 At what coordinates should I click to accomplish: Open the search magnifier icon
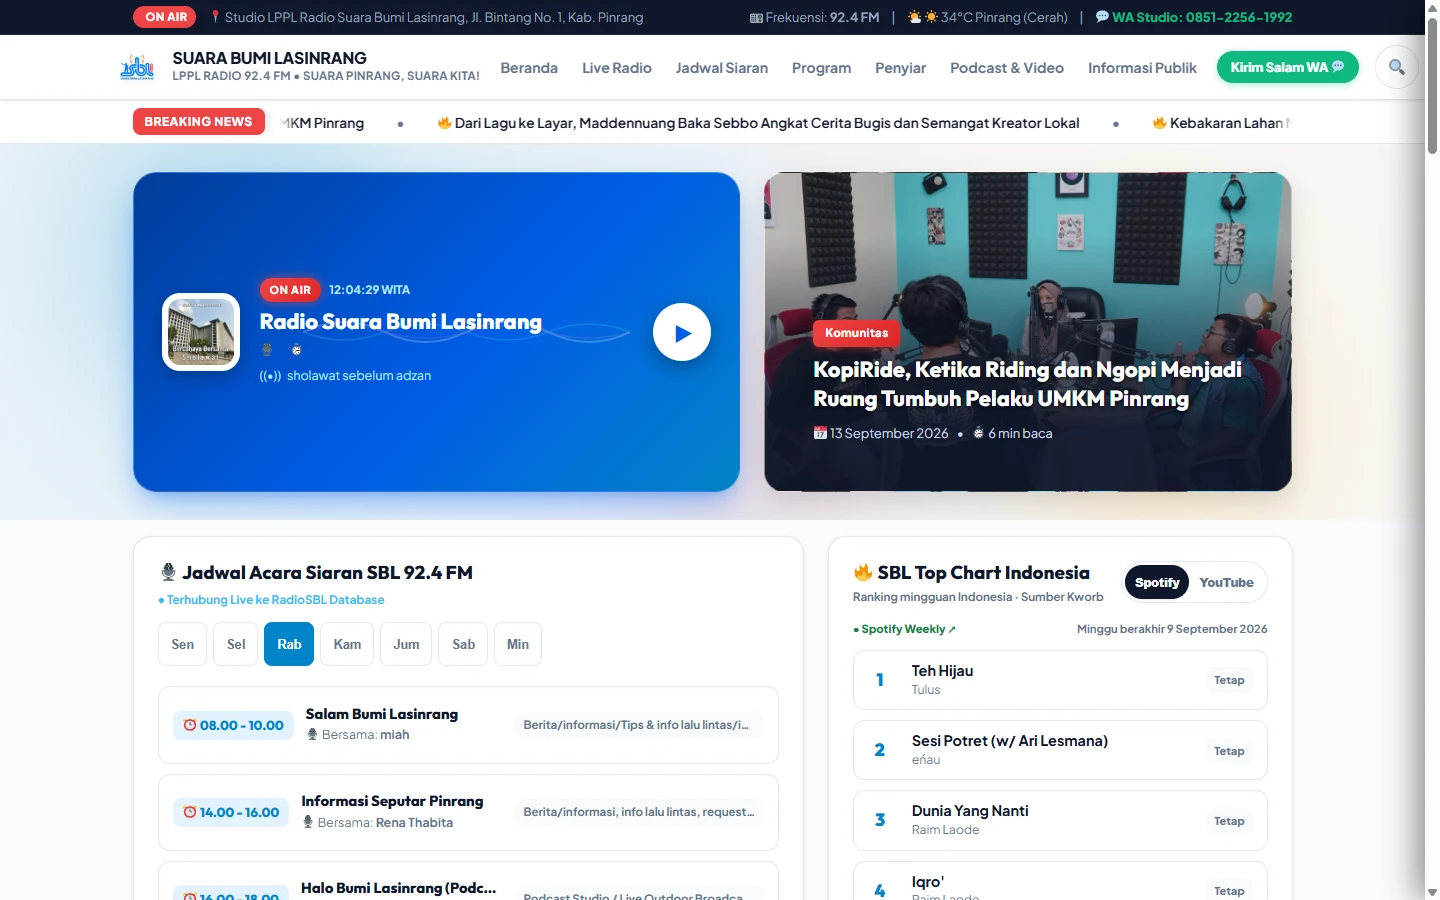coord(1397,67)
